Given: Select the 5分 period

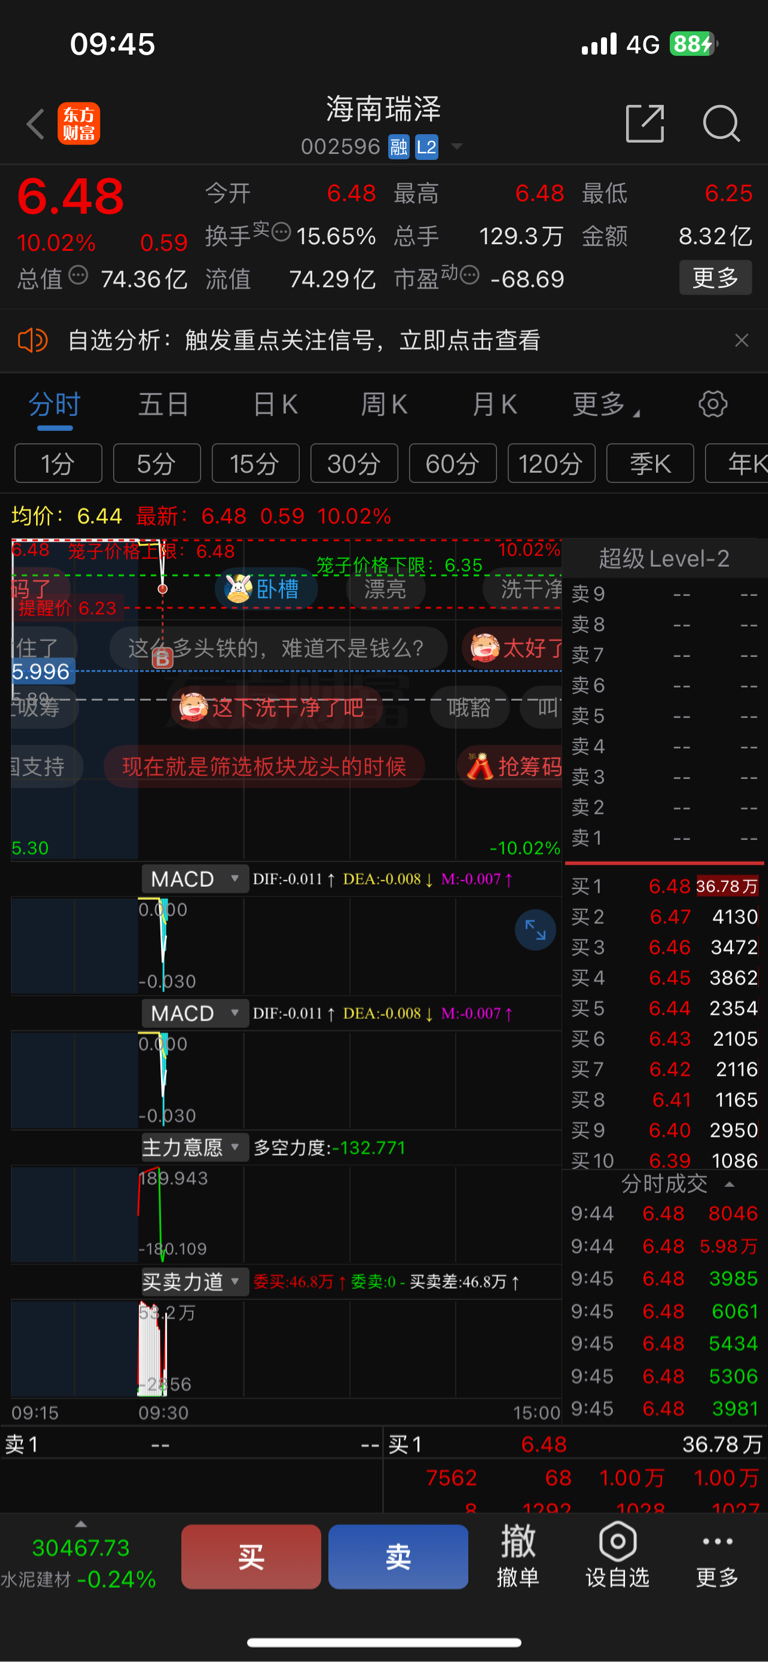Looking at the screenshot, I should [x=156, y=464].
